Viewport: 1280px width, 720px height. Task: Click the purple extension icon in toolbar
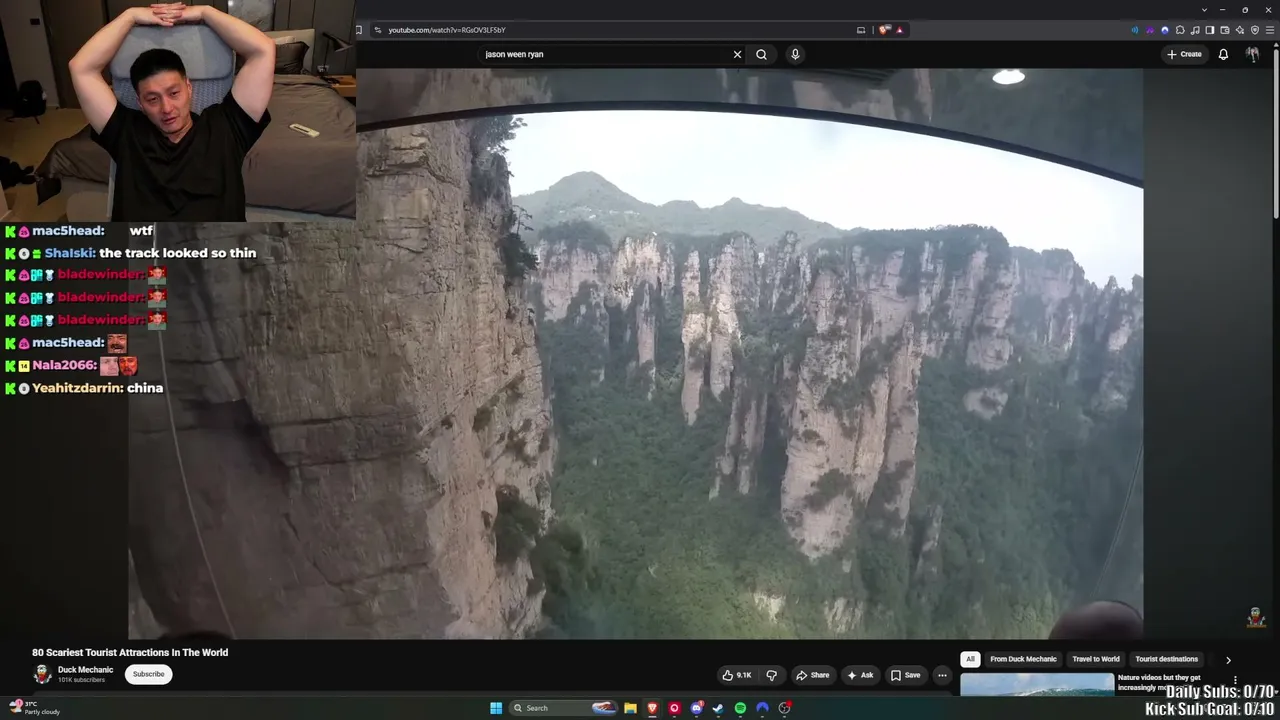1150,30
